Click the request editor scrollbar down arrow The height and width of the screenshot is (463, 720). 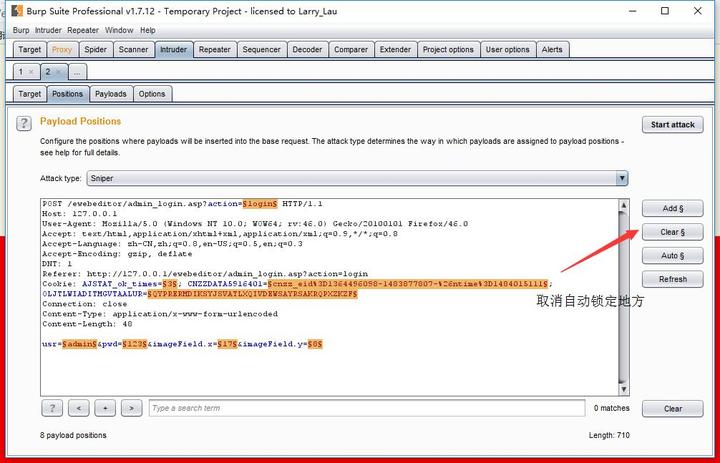tap(624, 390)
